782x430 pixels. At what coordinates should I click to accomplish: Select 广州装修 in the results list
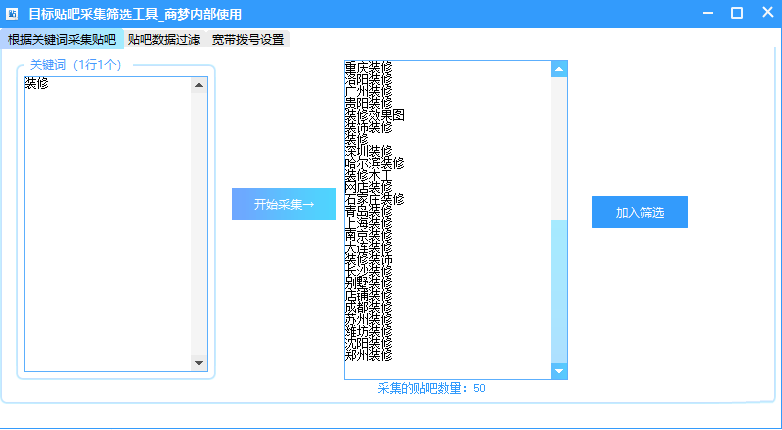369,91
